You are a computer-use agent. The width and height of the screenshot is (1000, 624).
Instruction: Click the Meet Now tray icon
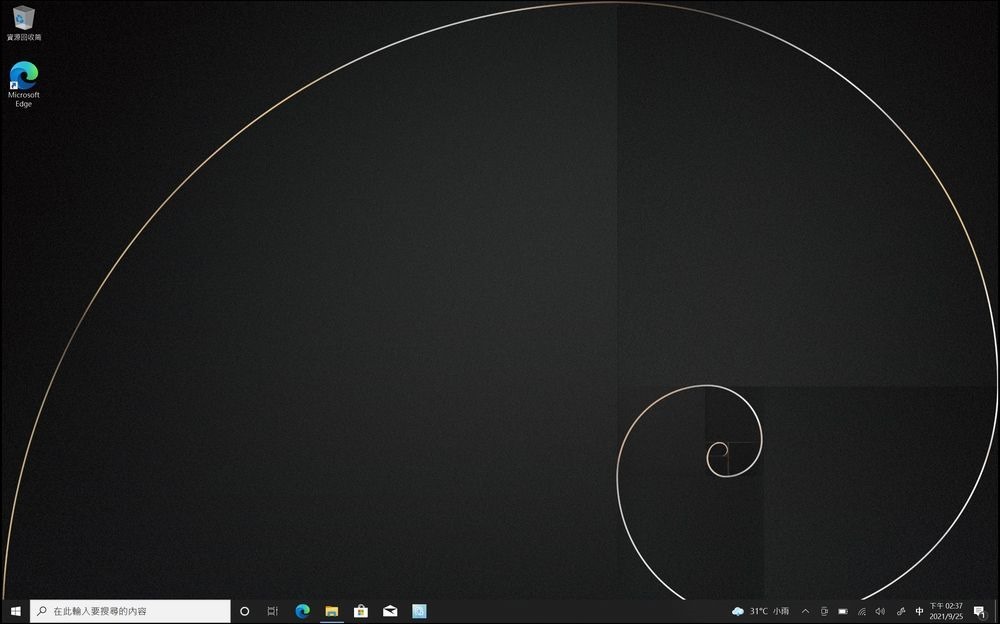(824, 611)
